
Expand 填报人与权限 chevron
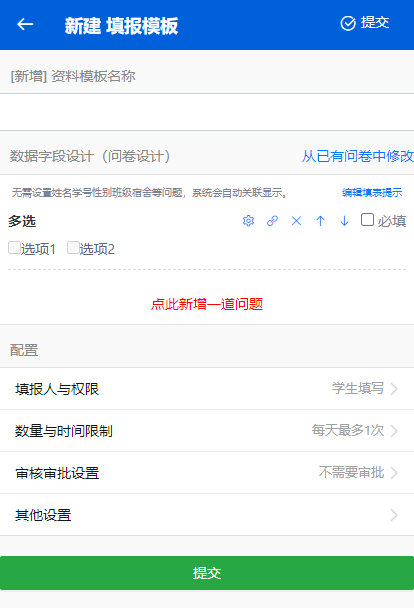point(394,389)
